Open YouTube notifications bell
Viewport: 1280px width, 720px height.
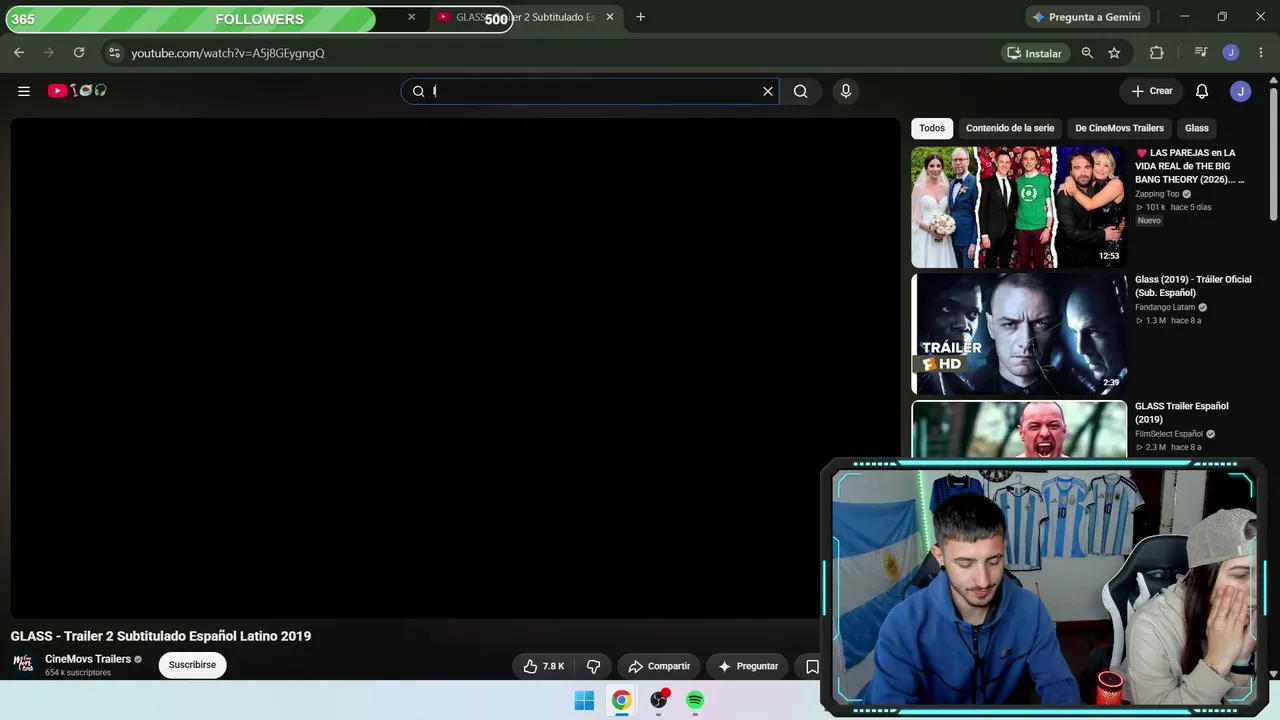(1202, 91)
